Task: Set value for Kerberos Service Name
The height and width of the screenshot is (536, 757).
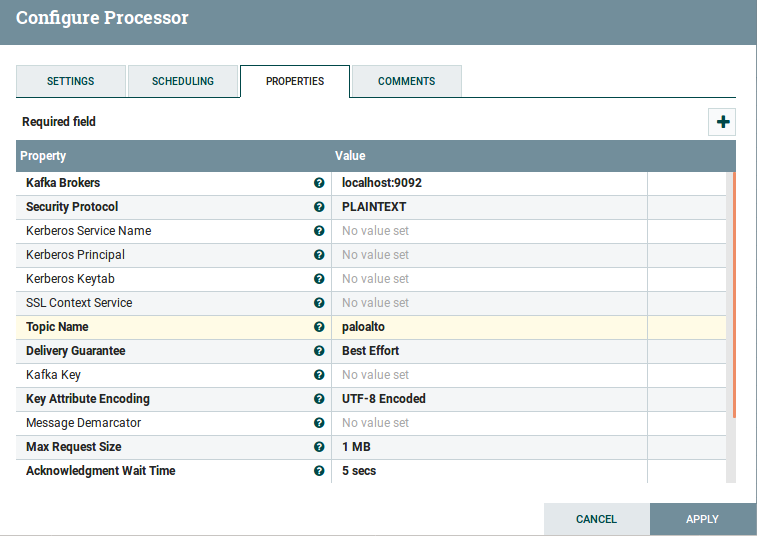Action: [489, 231]
